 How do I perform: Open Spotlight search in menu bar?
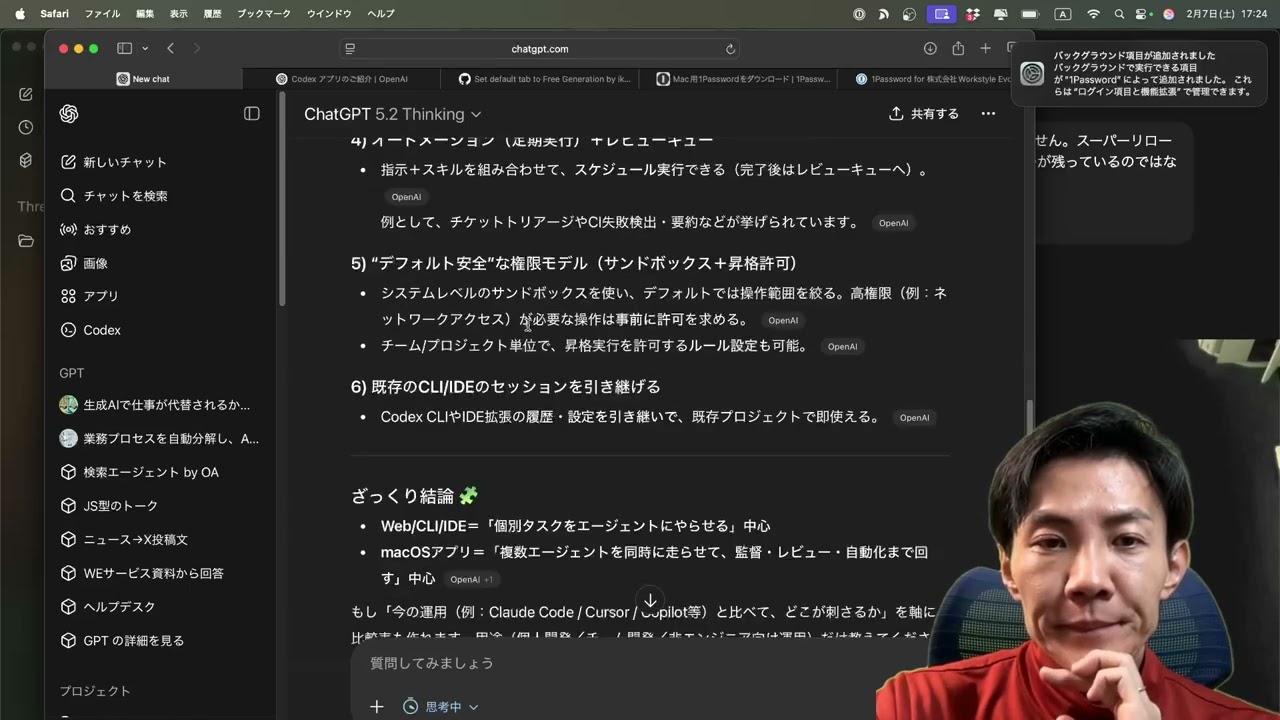[x=1119, y=14]
